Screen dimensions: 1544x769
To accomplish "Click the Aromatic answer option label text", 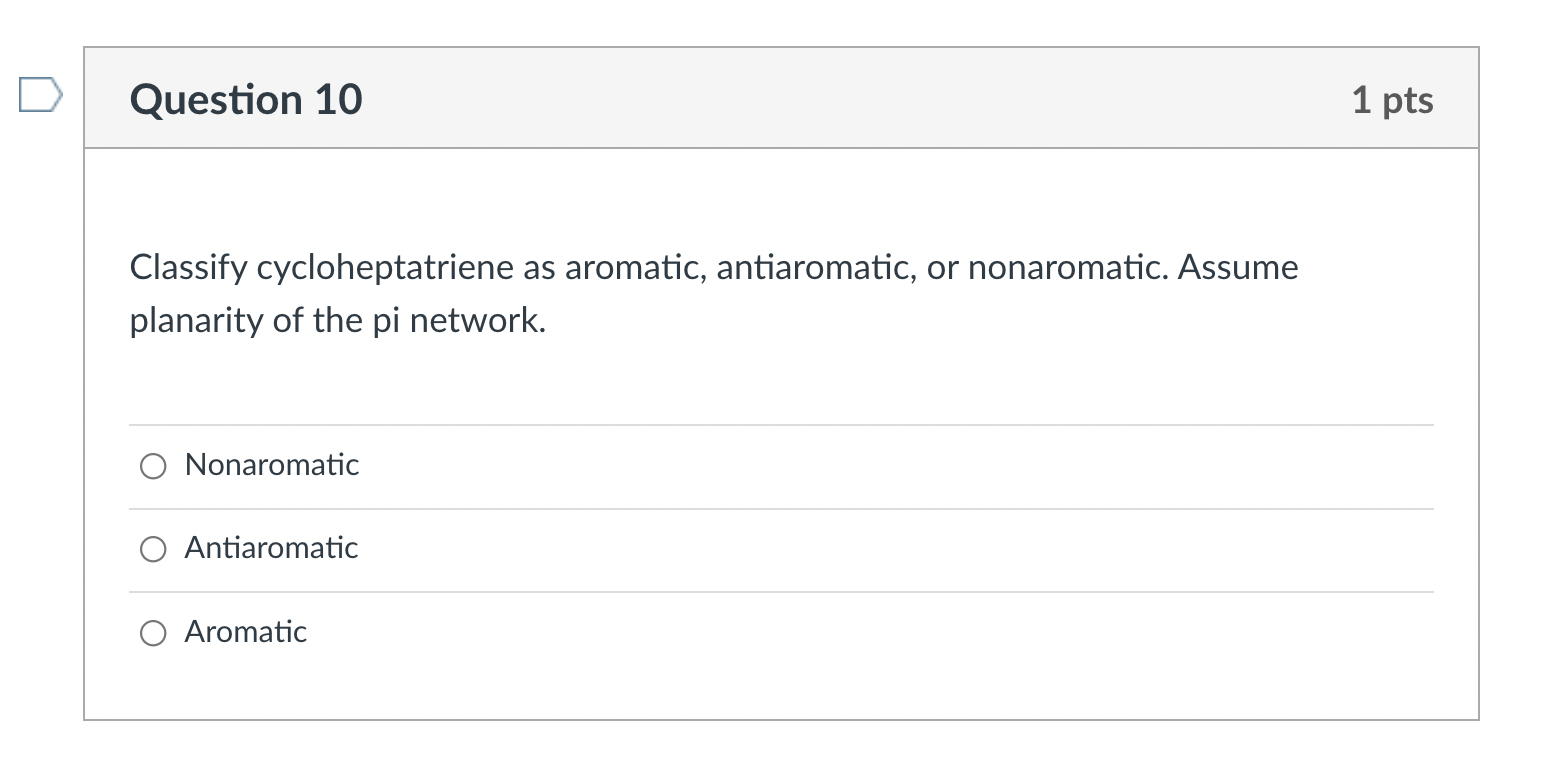I will (245, 632).
